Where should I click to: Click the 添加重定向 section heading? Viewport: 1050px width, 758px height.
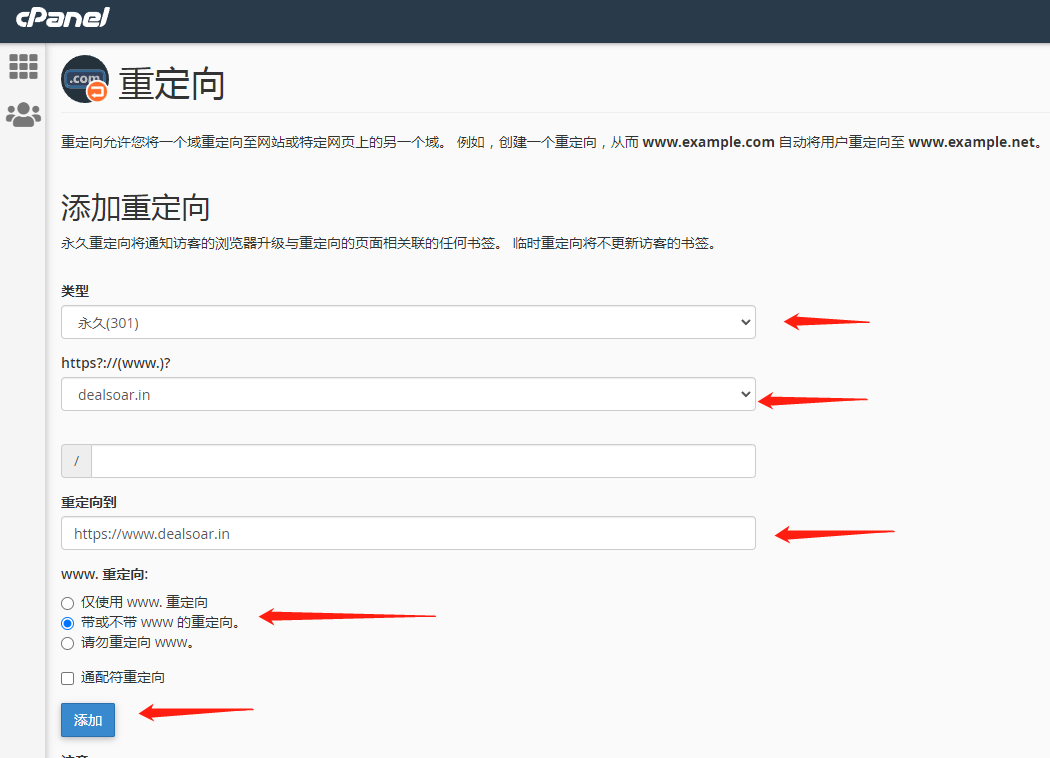click(x=135, y=208)
